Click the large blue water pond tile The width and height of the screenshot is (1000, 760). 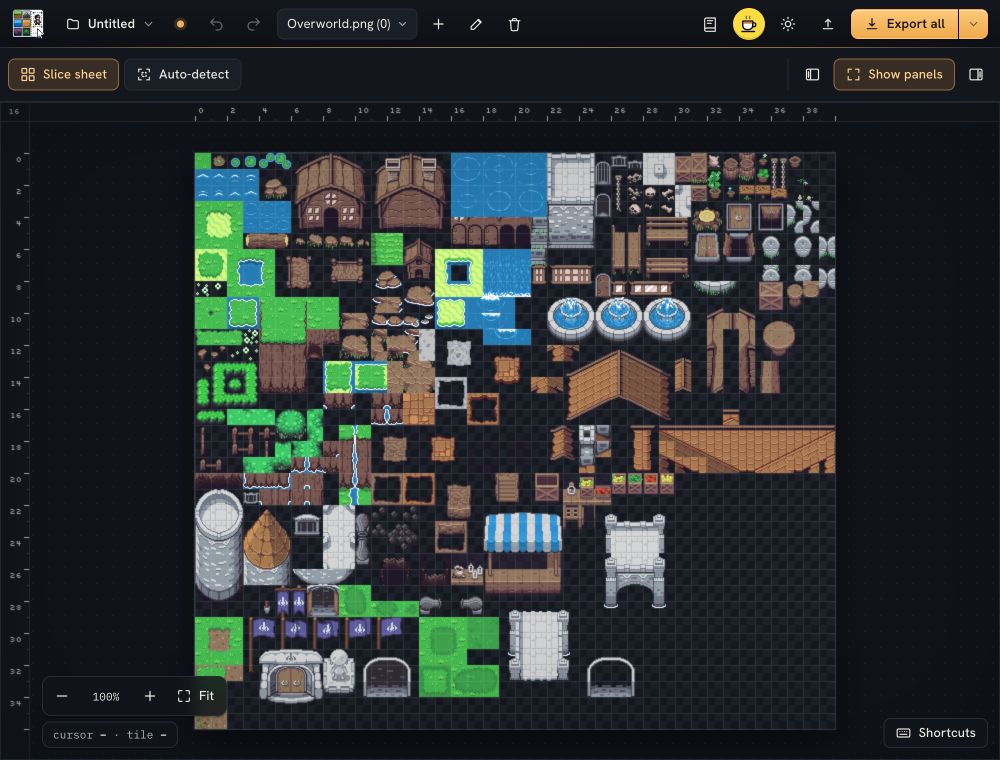pyautogui.click(x=499, y=185)
